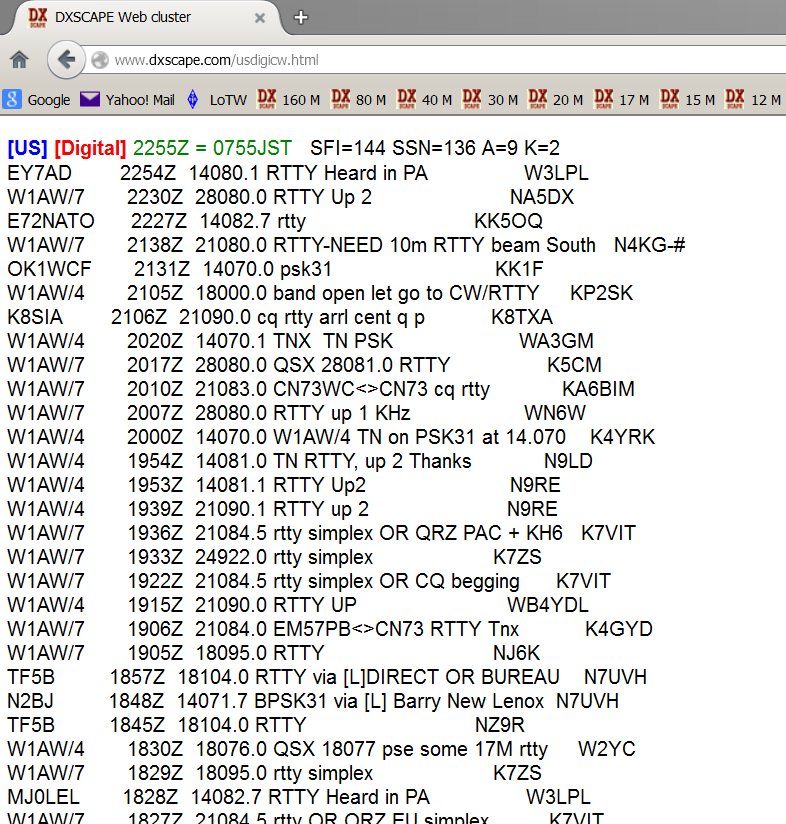Open the 20 M DX bookmark
The width and height of the screenshot is (786, 824).
pos(556,99)
